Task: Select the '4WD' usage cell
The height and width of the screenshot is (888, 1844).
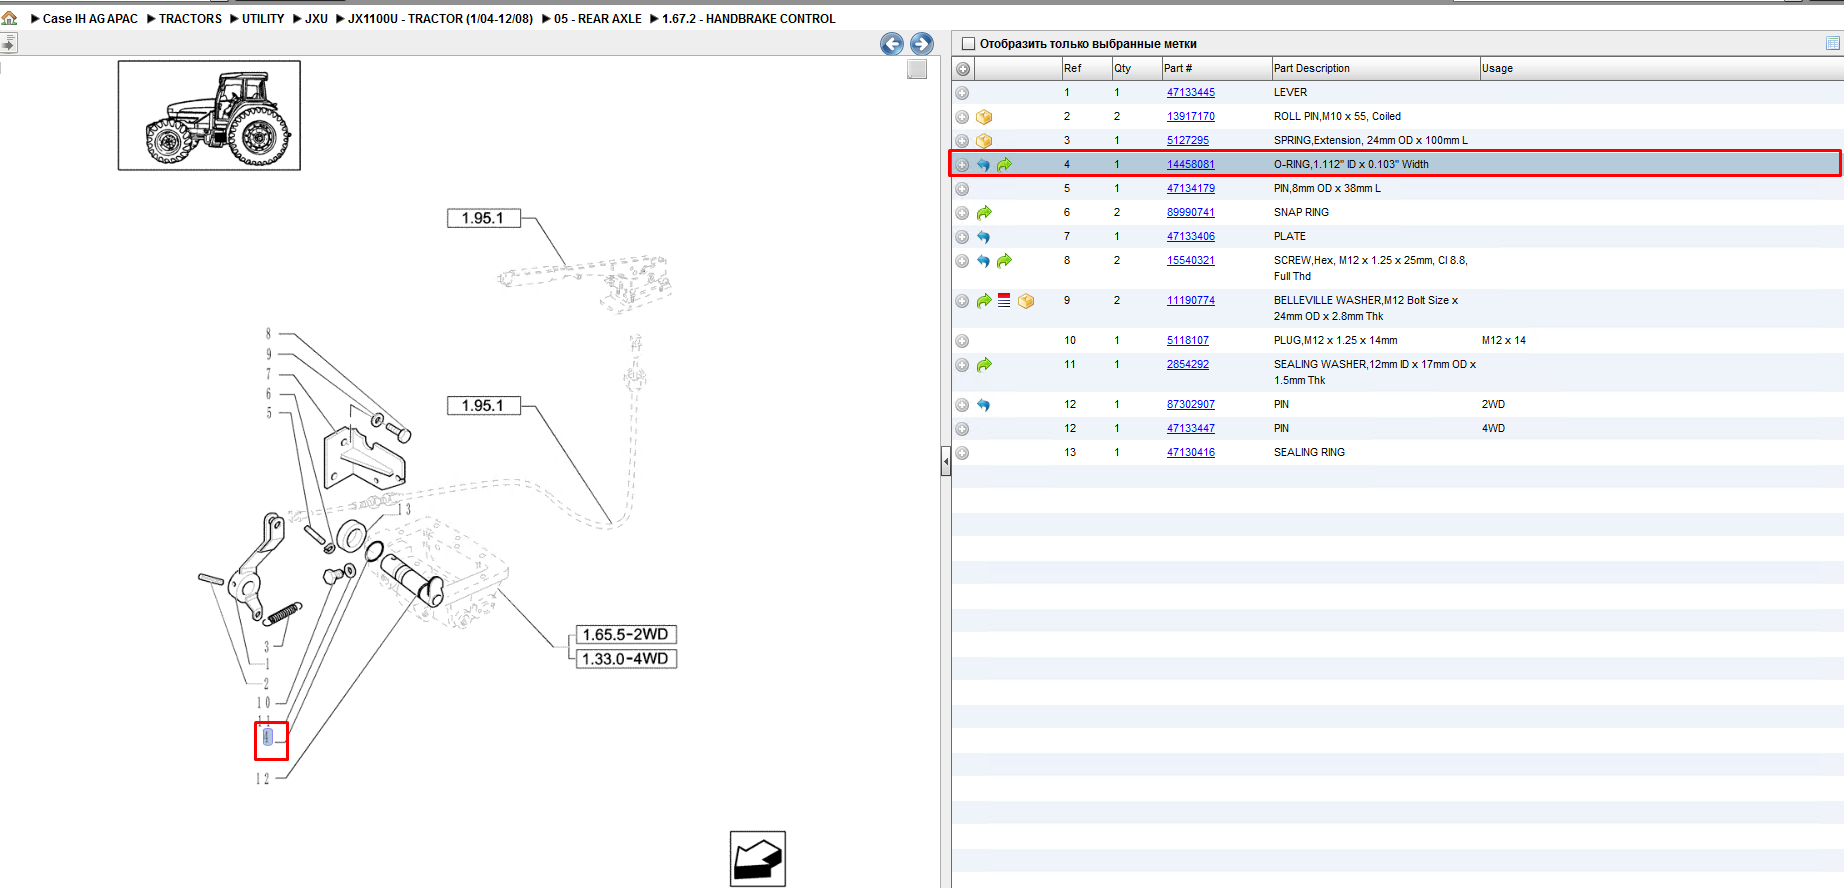Action: point(1493,428)
